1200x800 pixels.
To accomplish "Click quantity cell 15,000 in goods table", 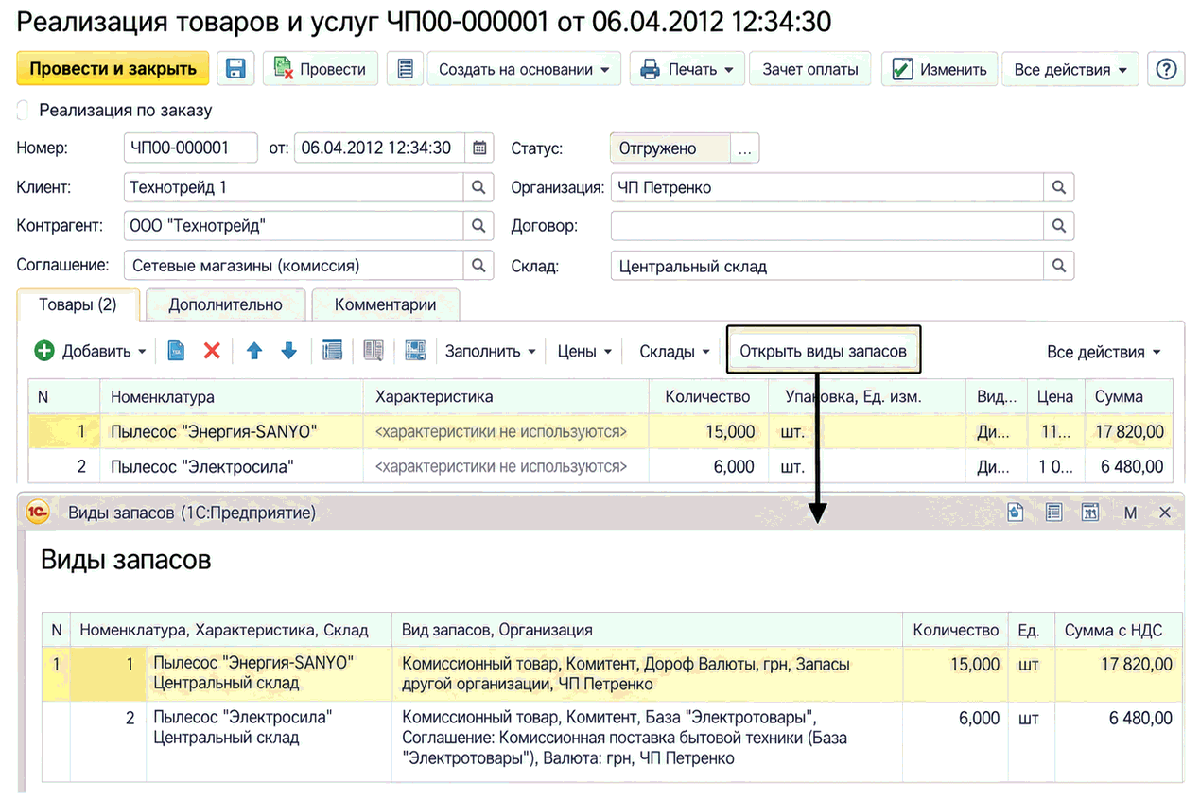I will 710,432.
